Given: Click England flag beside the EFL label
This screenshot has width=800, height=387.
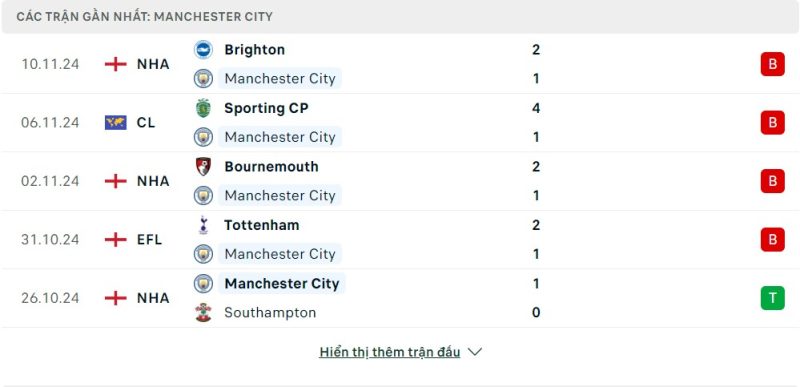Looking at the screenshot, I should 116,239.
